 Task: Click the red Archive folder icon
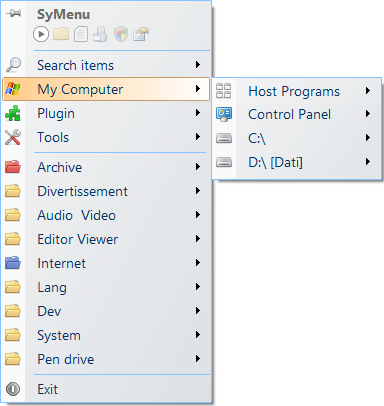[x=13, y=167]
